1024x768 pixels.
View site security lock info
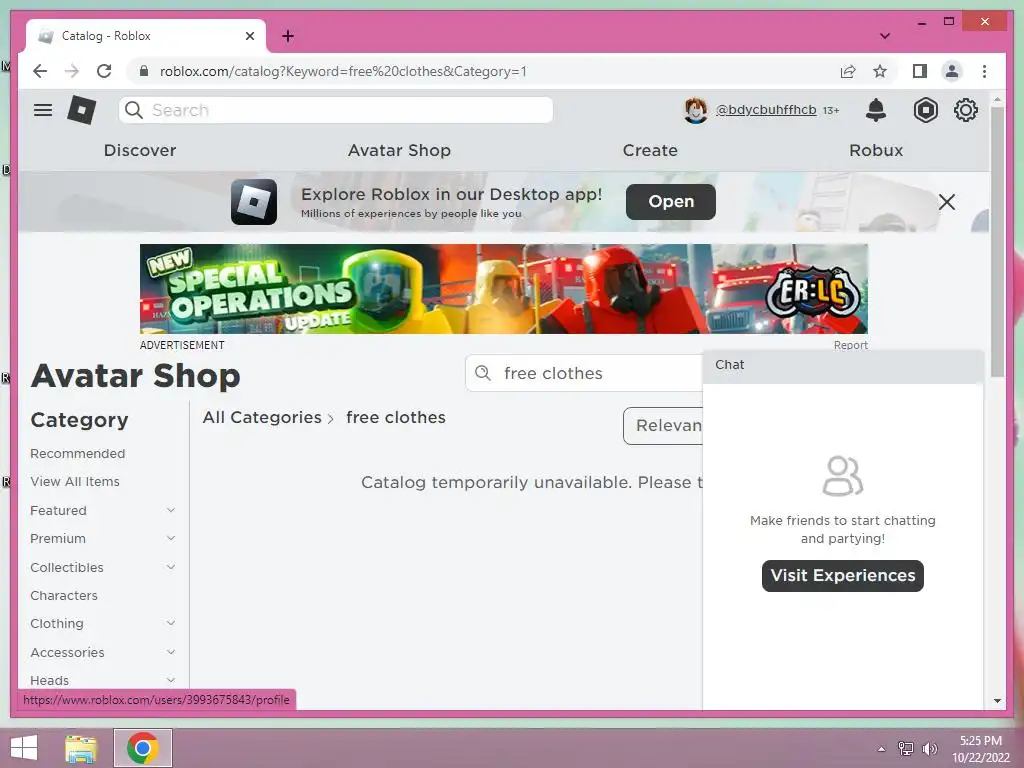click(144, 71)
